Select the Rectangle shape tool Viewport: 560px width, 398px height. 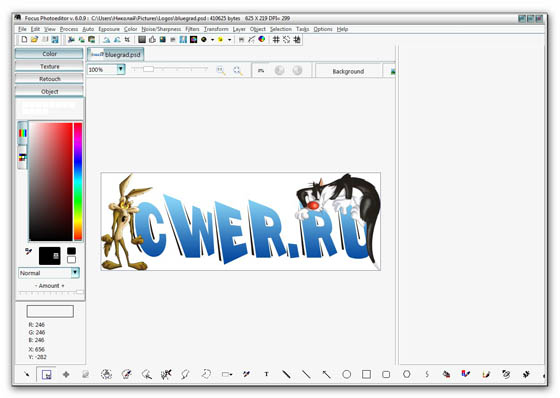[x=366, y=374]
